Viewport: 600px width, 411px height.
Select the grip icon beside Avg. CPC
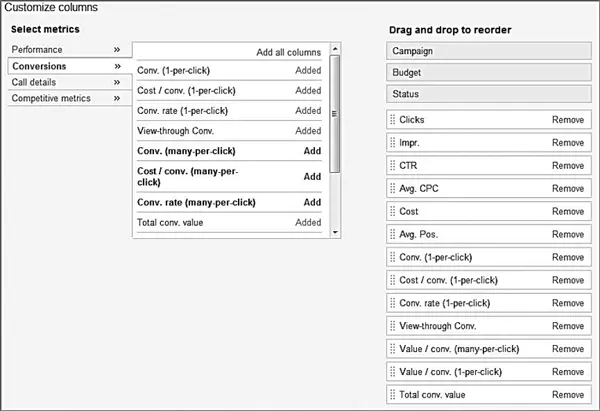coord(393,189)
